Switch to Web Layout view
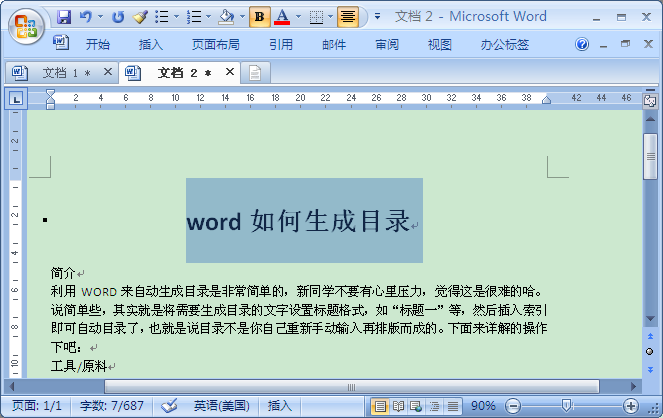 point(416,407)
